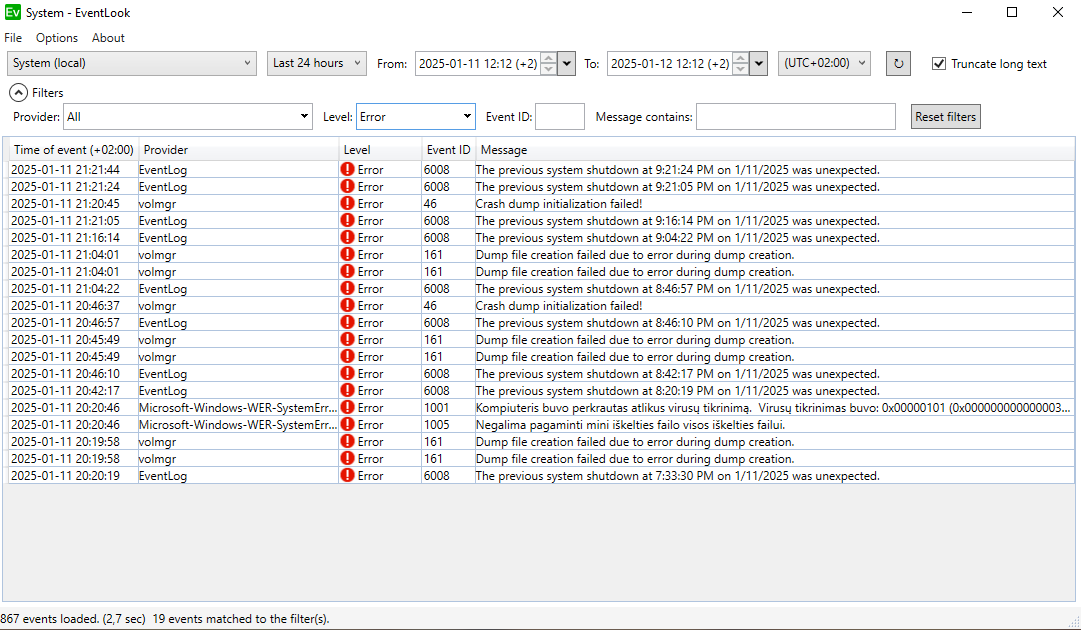Open the About menu
The image size is (1081, 630).
pyautogui.click(x=108, y=38)
